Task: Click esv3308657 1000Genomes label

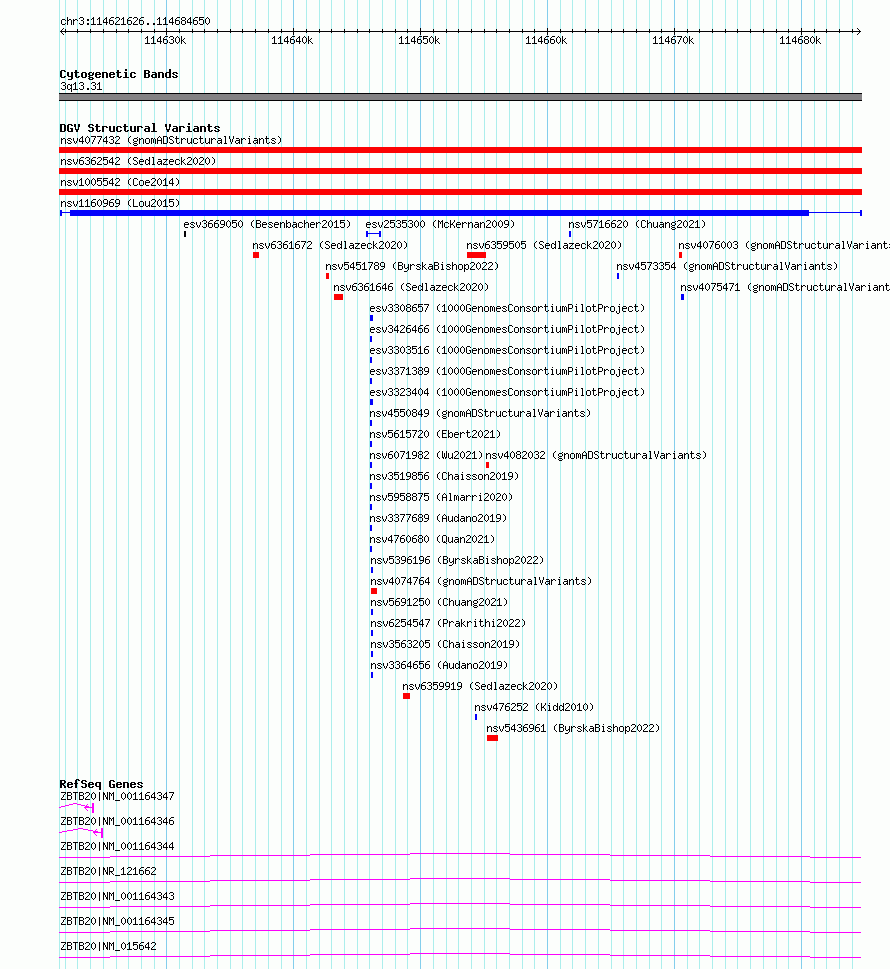Action: click(507, 308)
